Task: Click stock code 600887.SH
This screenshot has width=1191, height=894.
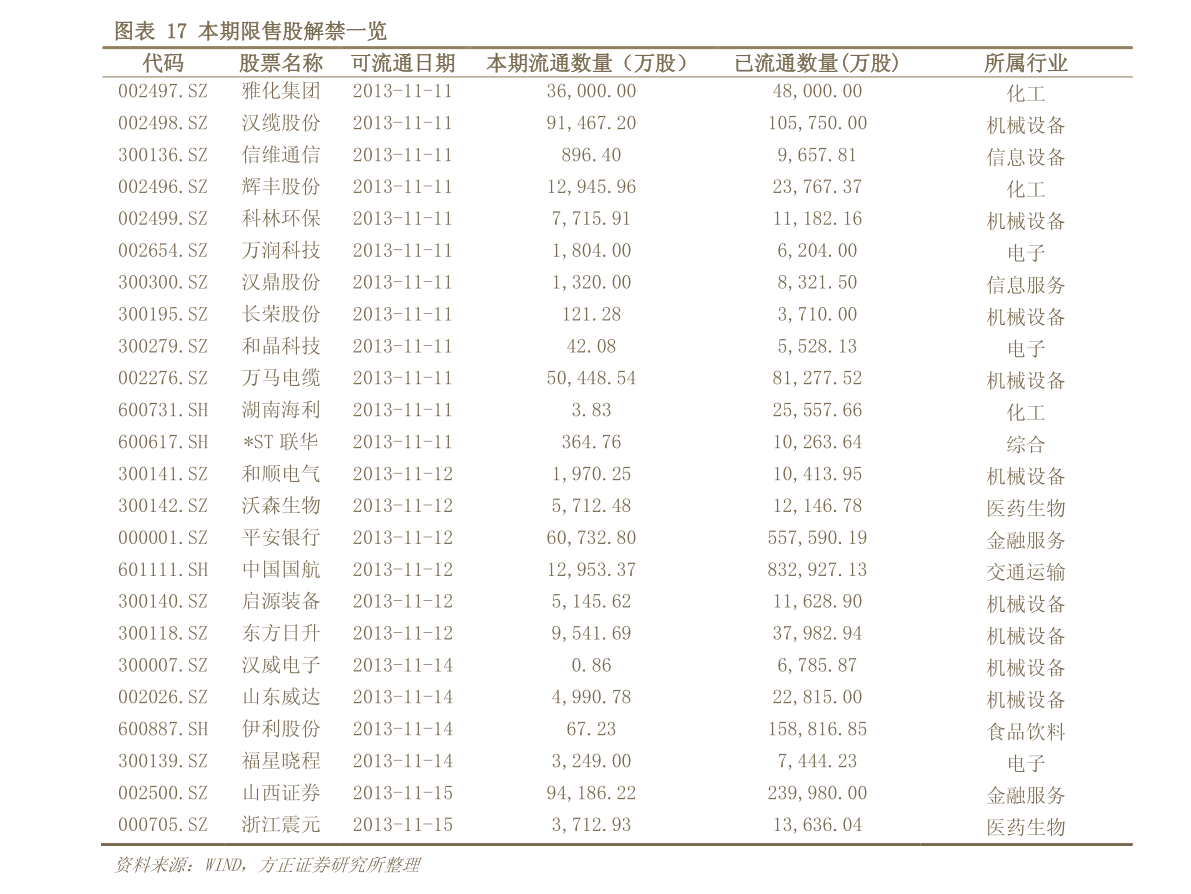Action: click(x=163, y=729)
